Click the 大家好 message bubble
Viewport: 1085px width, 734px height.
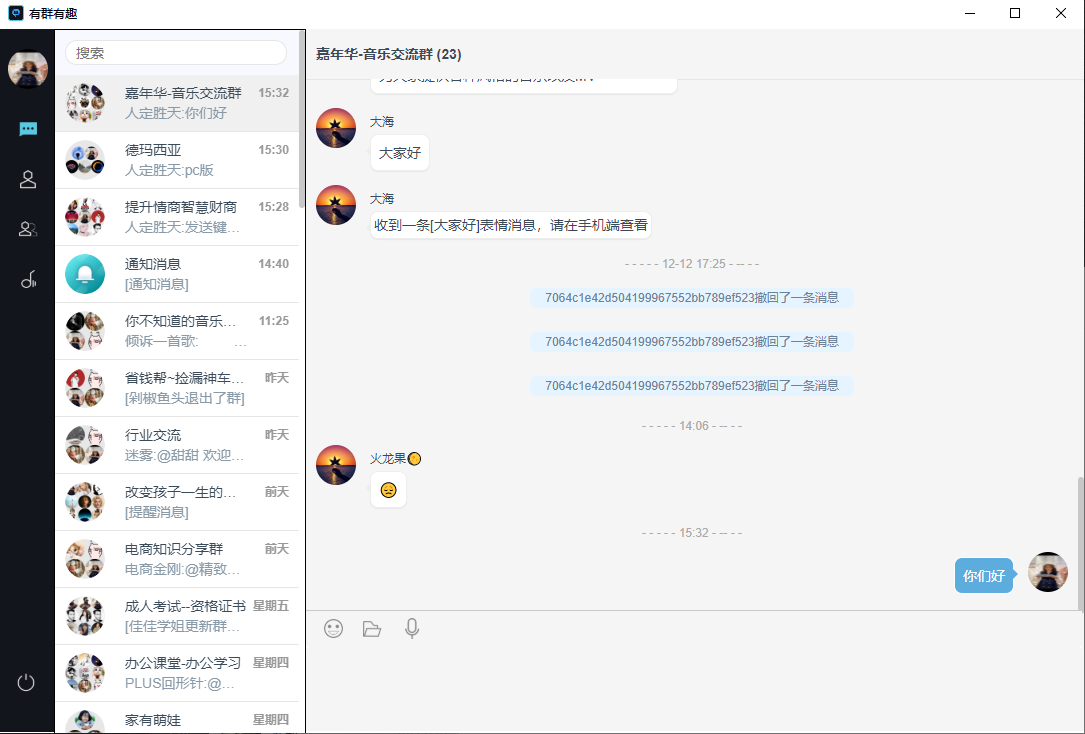pos(400,153)
